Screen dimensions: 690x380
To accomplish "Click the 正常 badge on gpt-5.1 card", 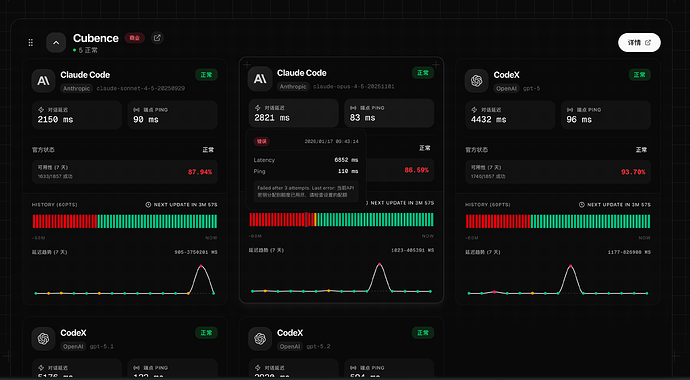I will click(206, 333).
